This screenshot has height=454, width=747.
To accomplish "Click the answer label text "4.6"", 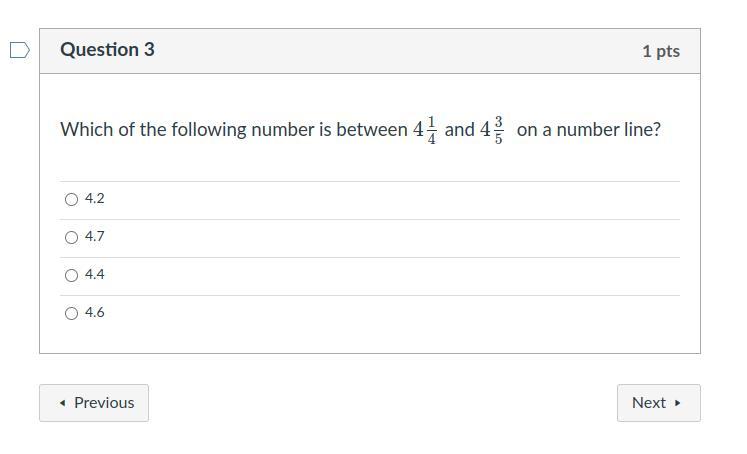I will (95, 313).
